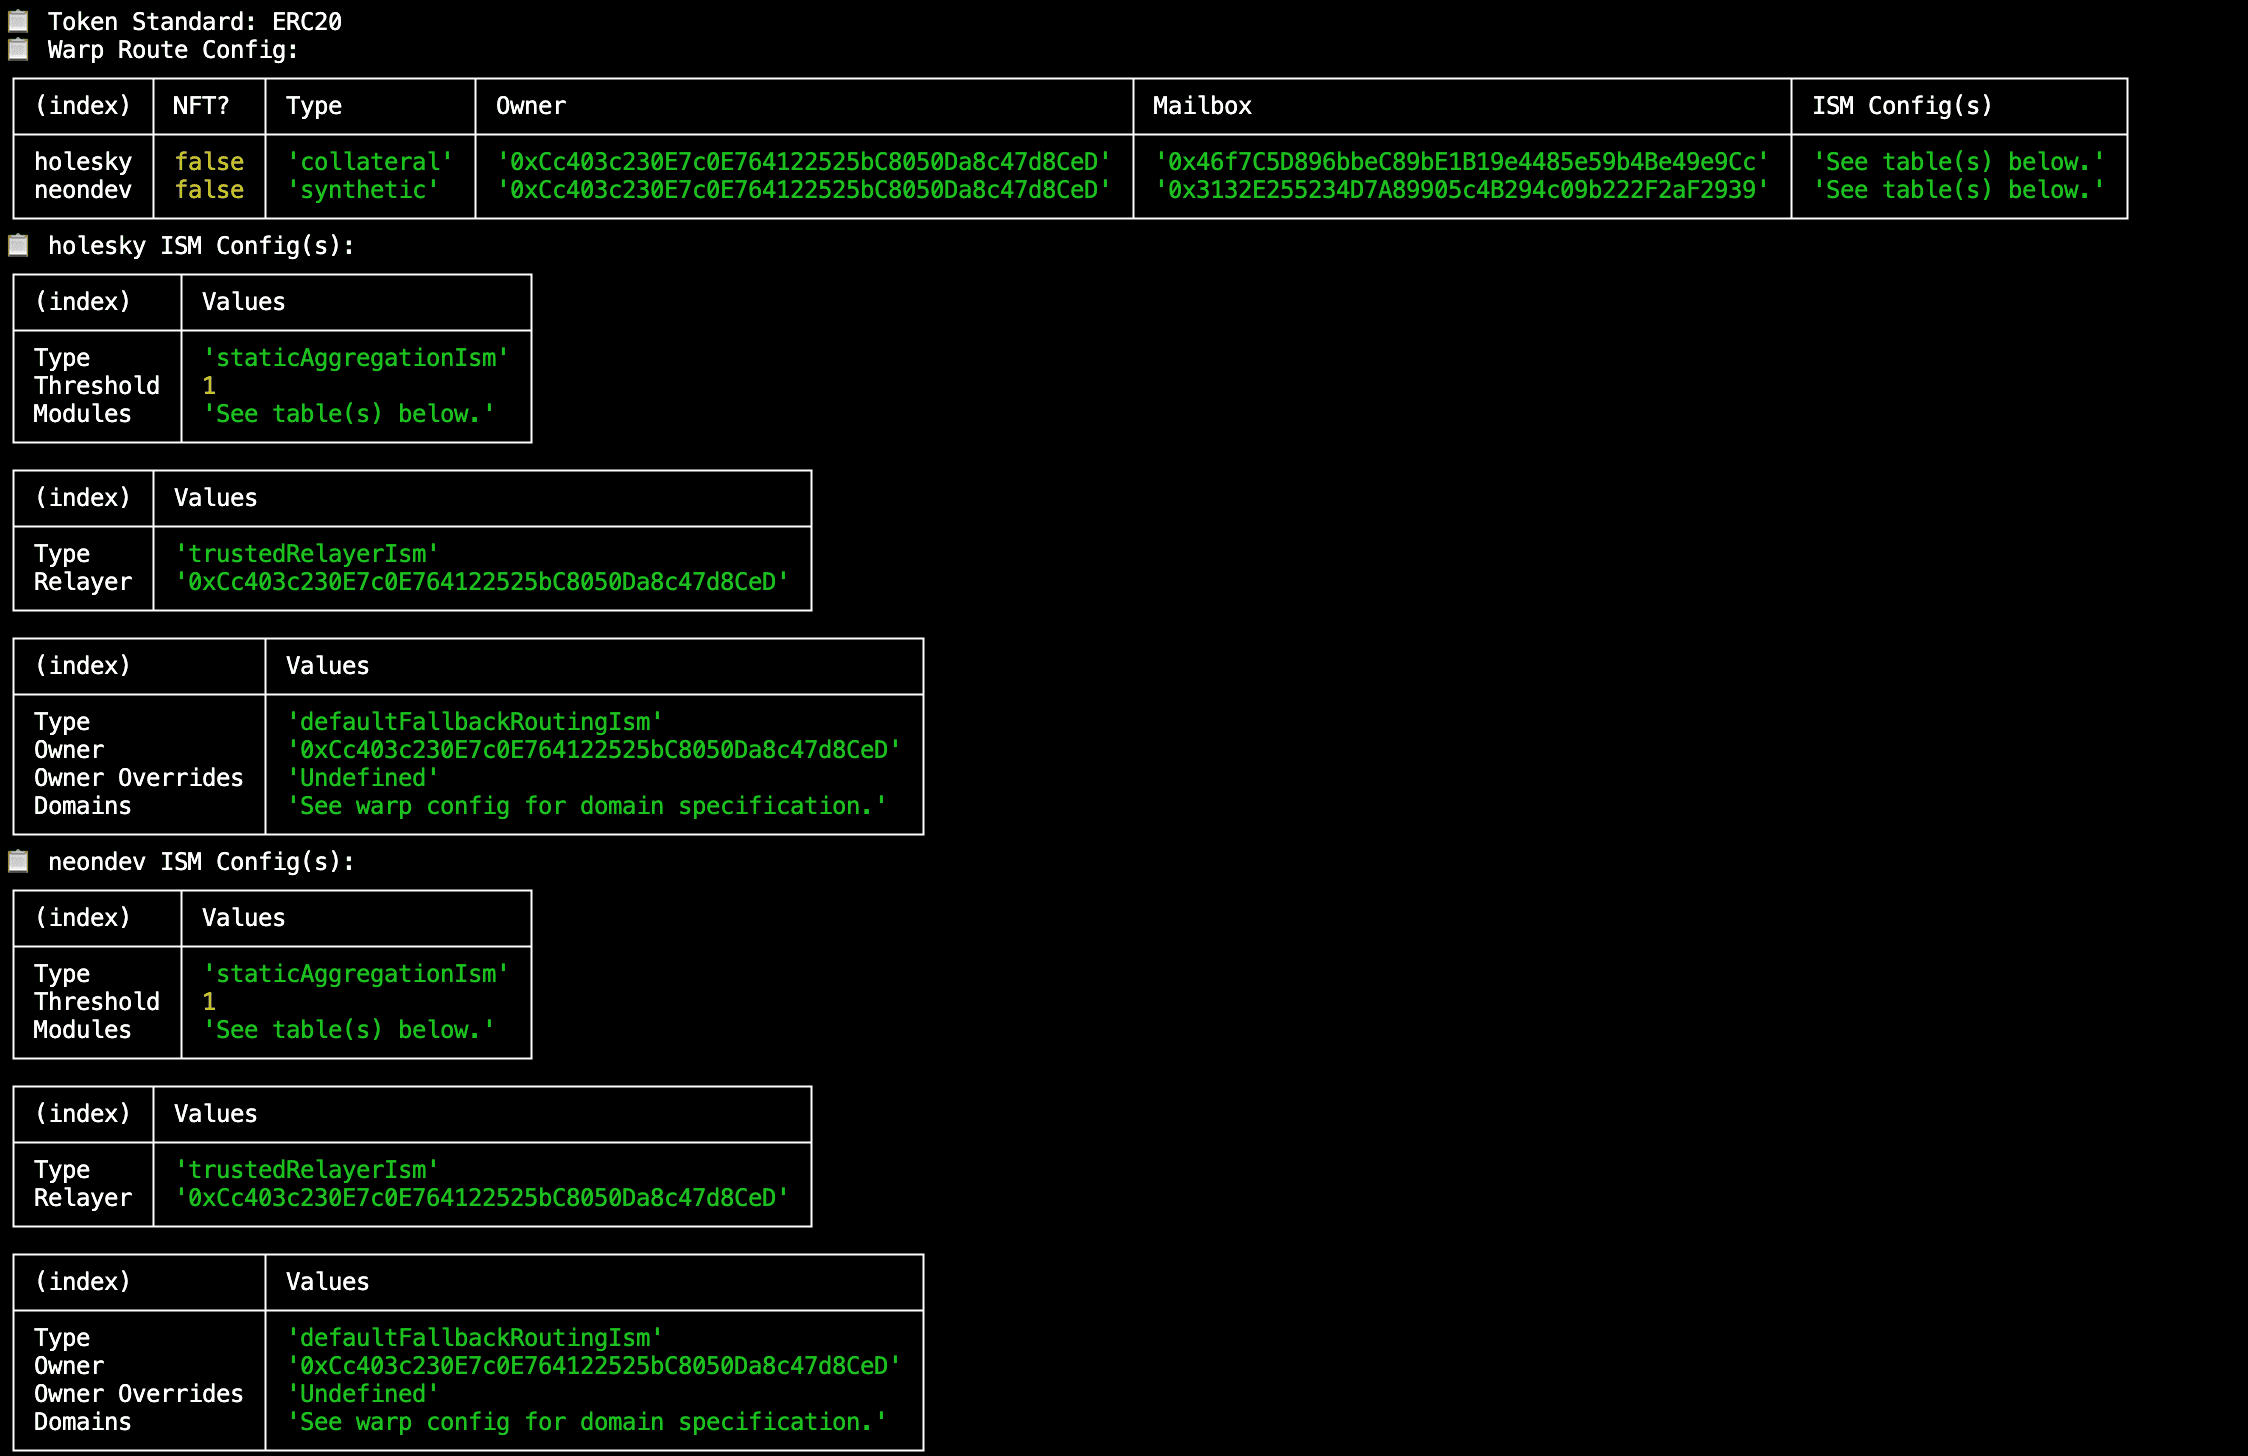
Task: Click the Domains value in the neondev section
Action: coord(587,1422)
